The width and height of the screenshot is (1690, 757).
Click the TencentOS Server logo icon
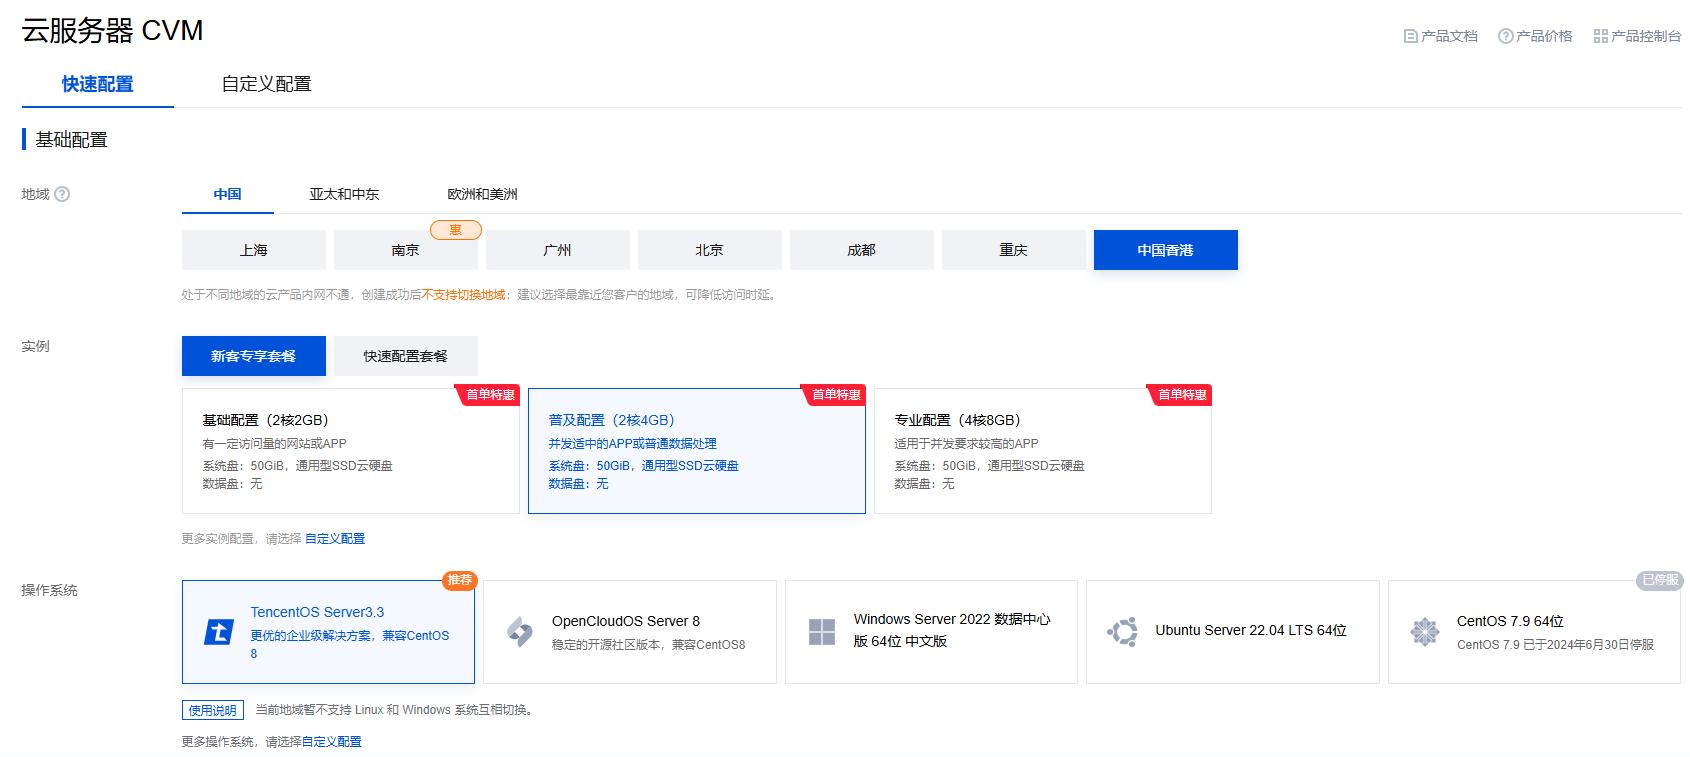click(x=219, y=632)
